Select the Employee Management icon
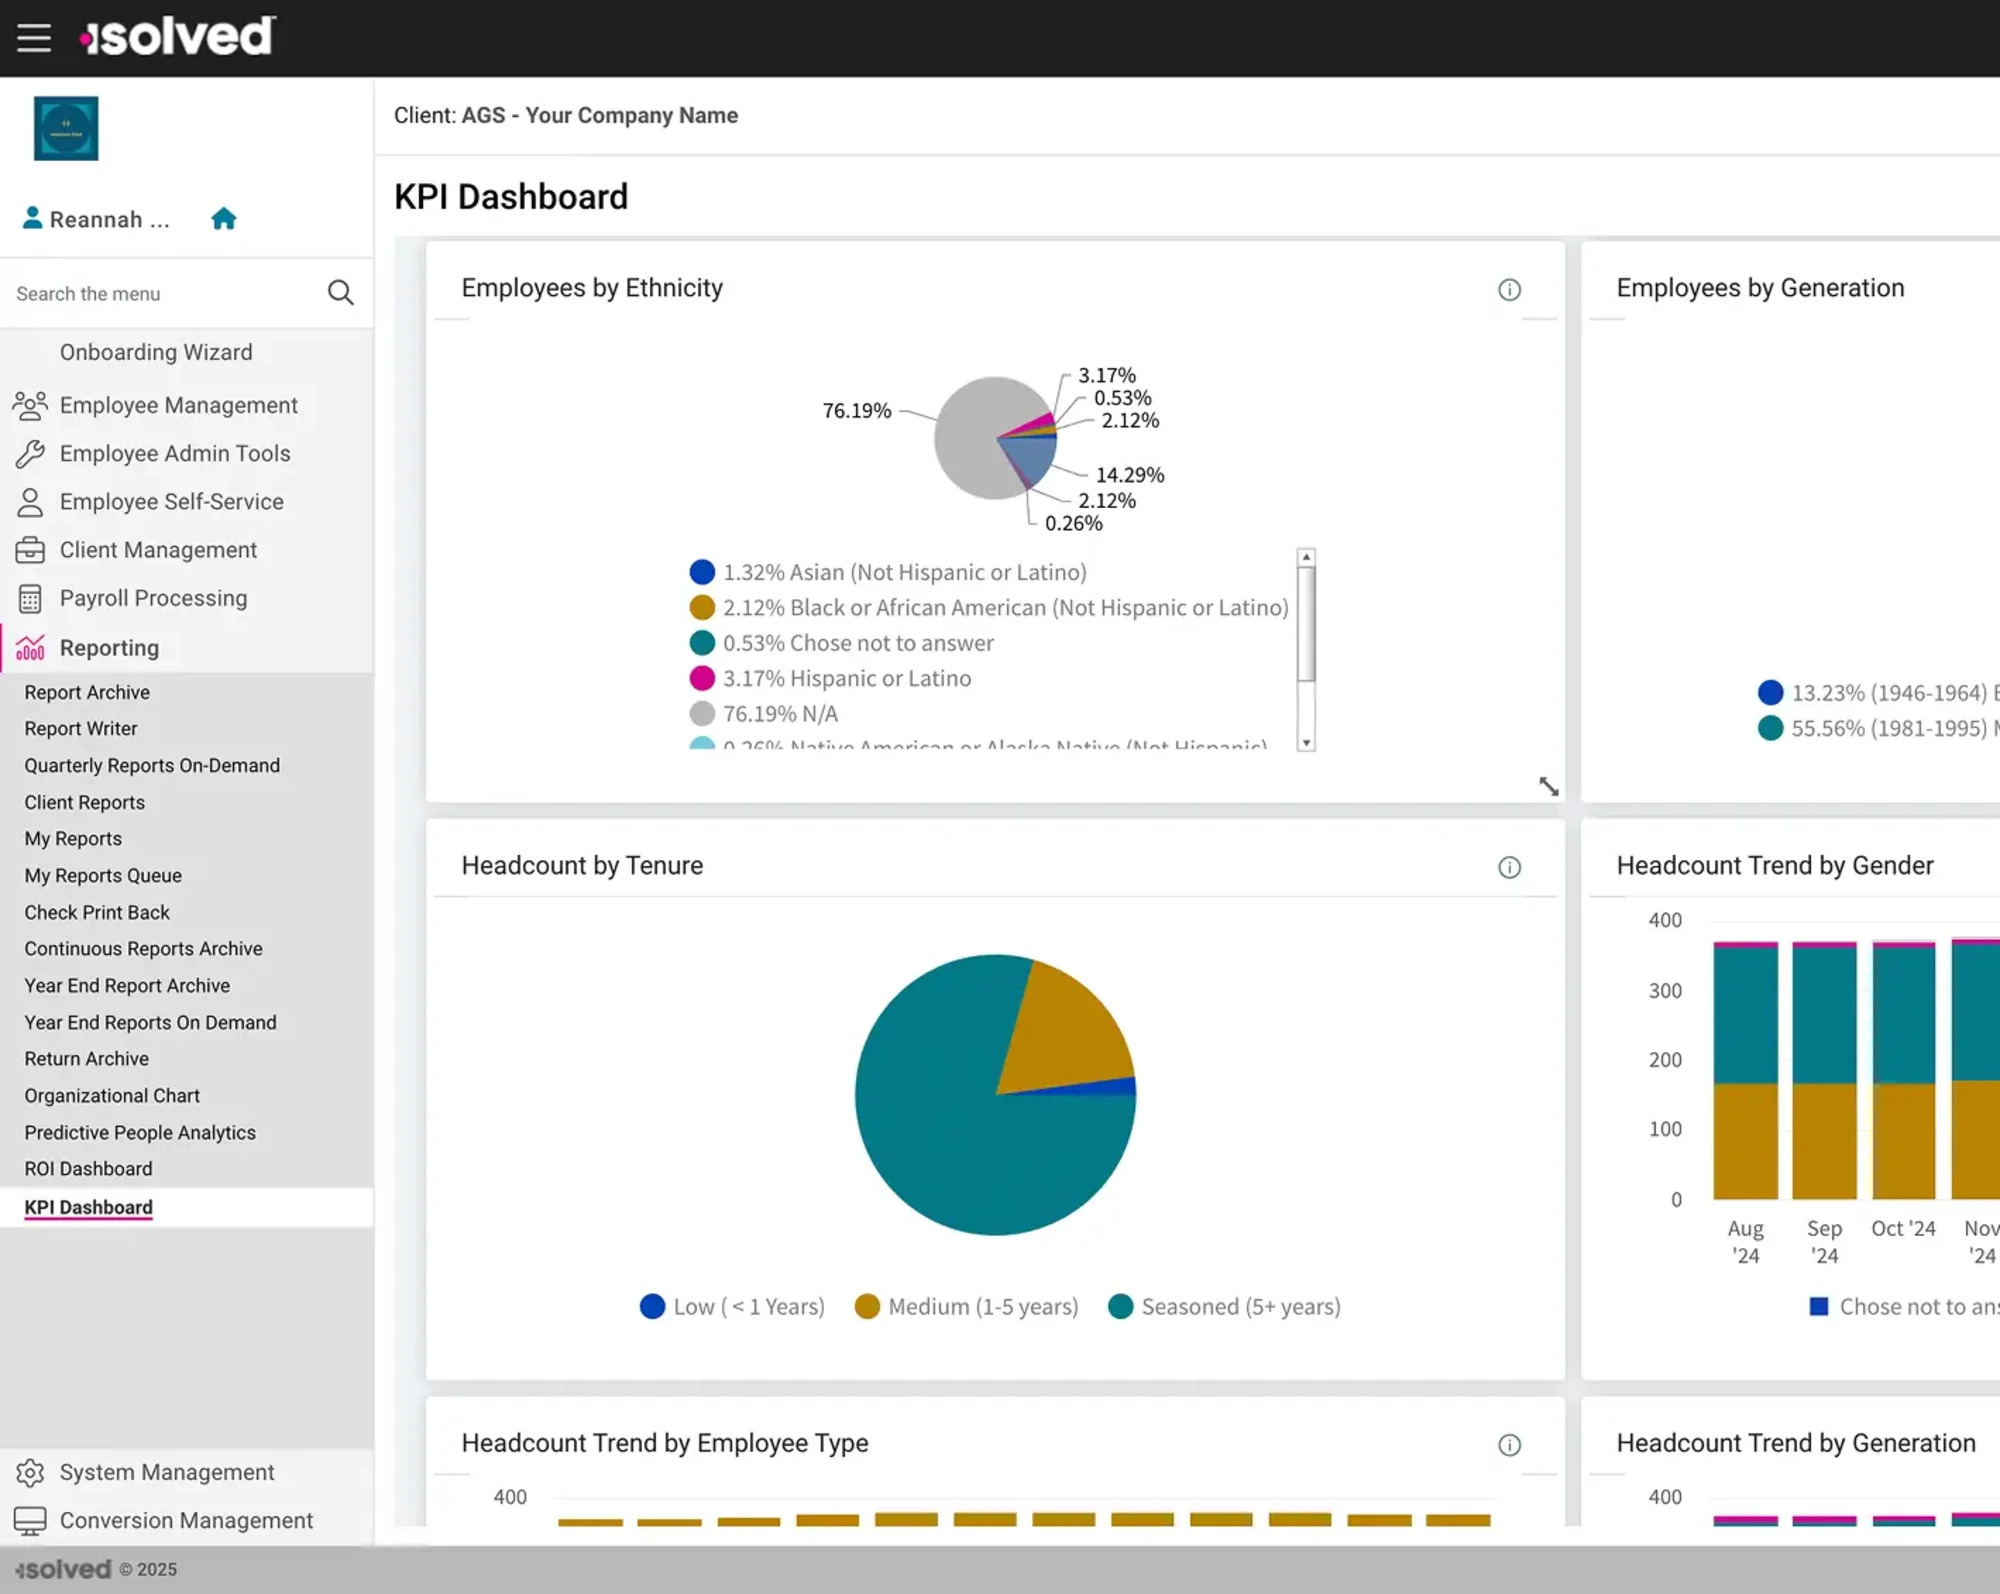The height and width of the screenshot is (1594, 2000). pos(30,405)
